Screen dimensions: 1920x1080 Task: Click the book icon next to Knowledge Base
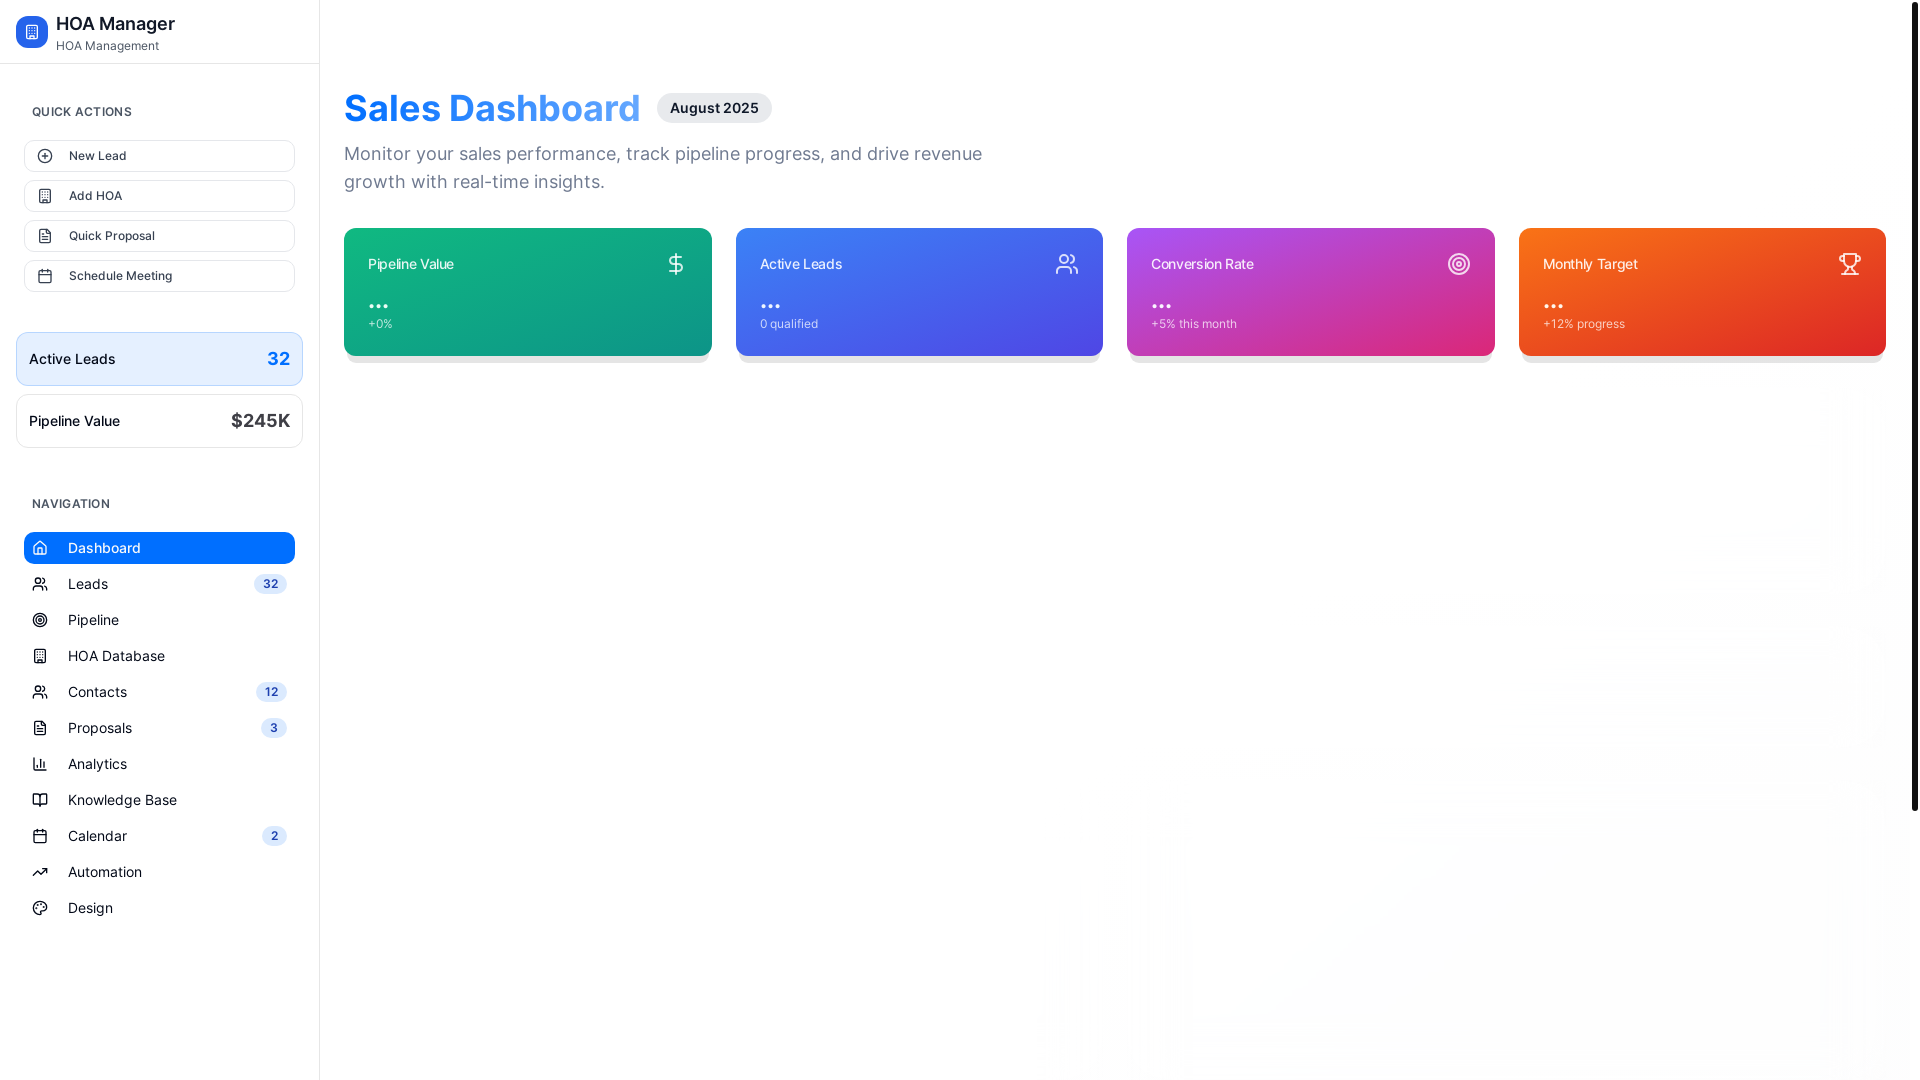[x=40, y=800]
